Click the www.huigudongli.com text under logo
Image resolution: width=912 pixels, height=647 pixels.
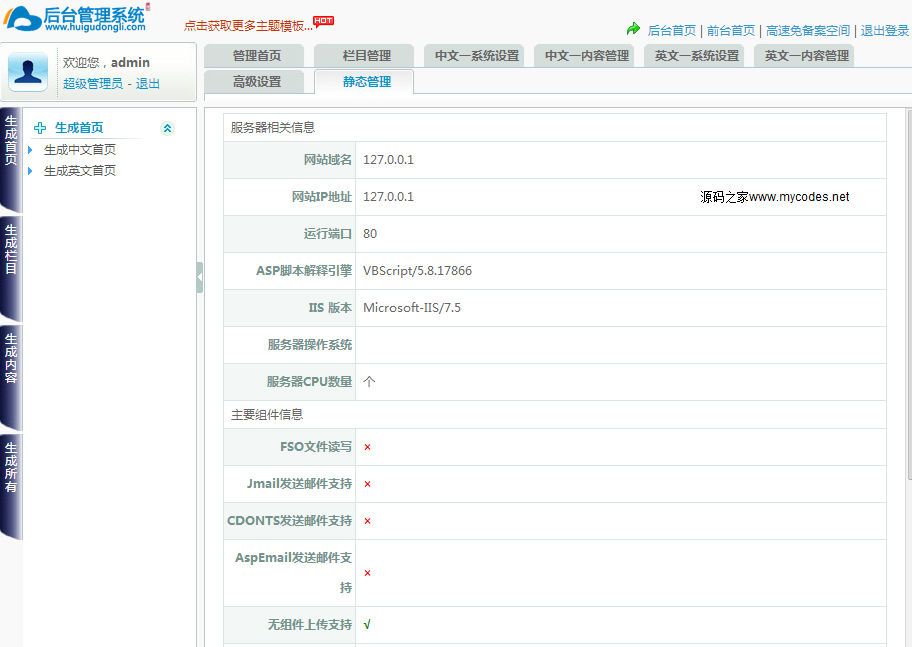click(95, 27)
